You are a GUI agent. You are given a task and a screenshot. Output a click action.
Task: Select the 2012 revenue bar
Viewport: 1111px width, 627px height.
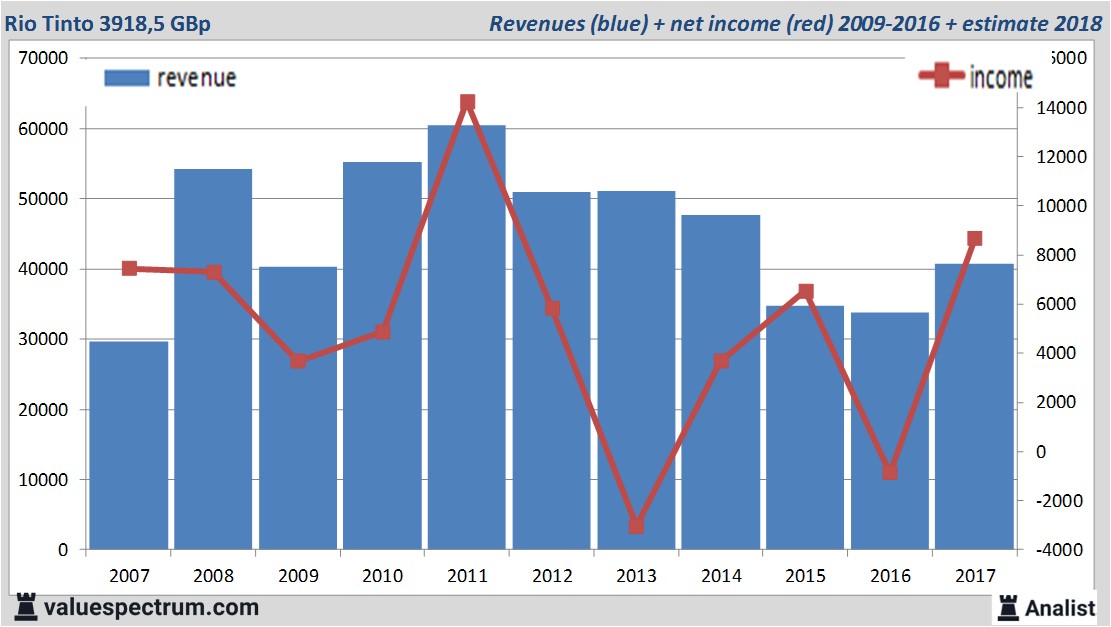coord(551,371)
